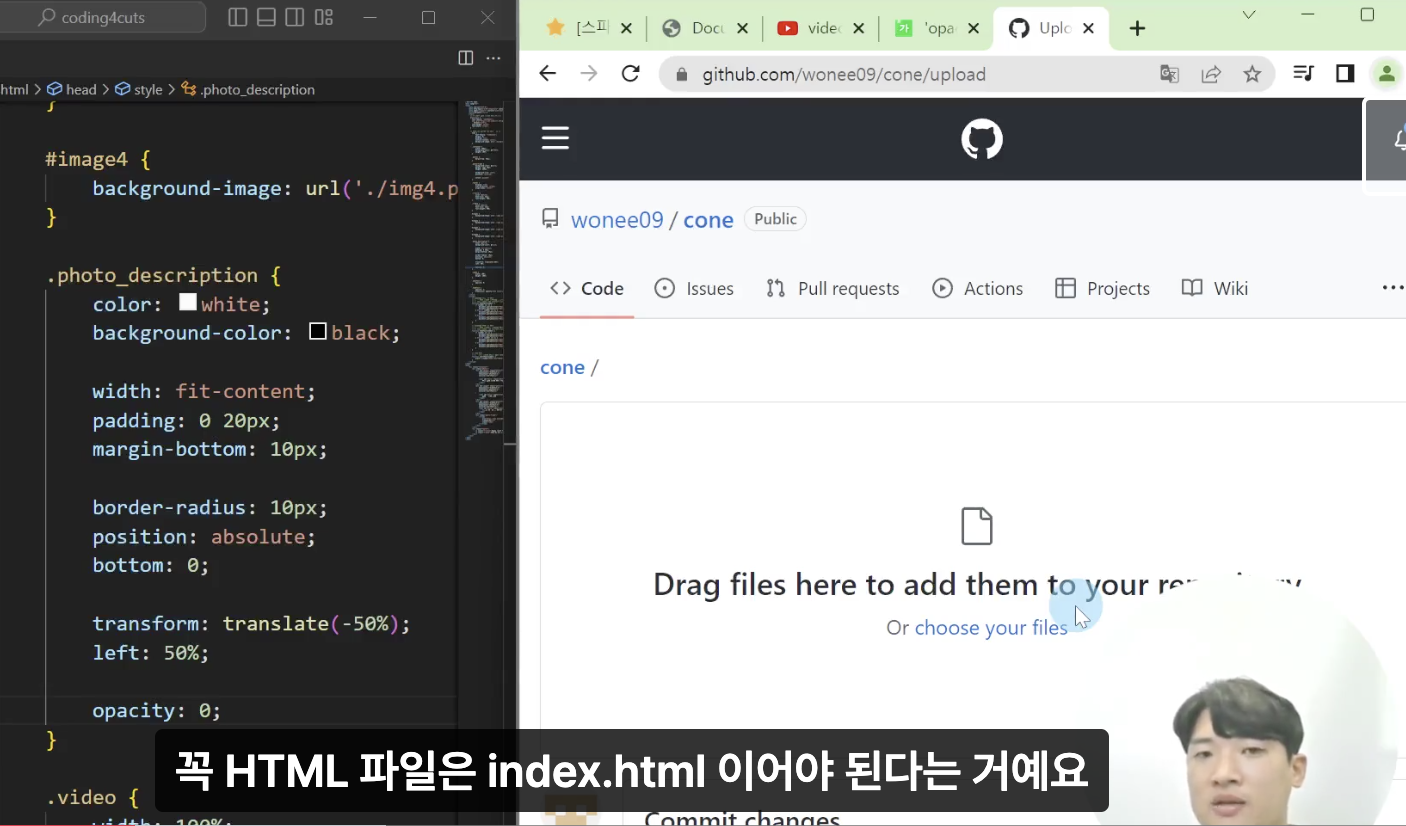Click the black color swatch in the code
Screen dimensions: 1406x826
coord(318,331)
